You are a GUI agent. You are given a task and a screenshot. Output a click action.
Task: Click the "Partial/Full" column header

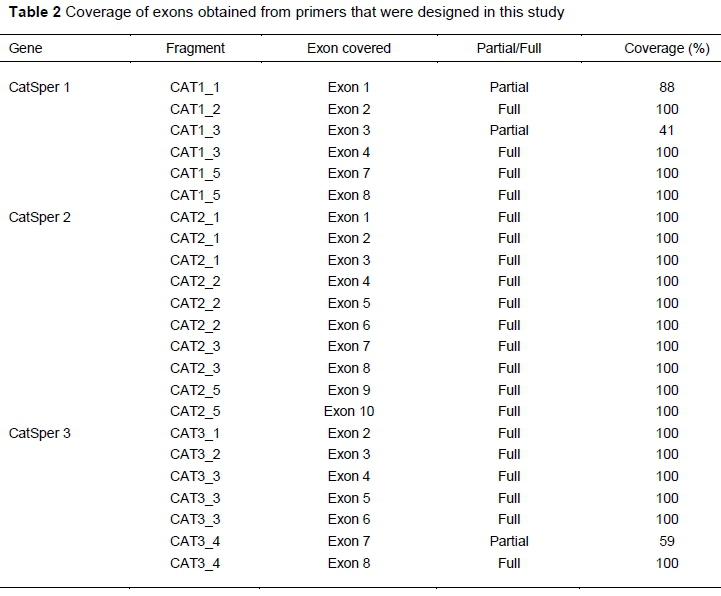click(x=509, y=48)
